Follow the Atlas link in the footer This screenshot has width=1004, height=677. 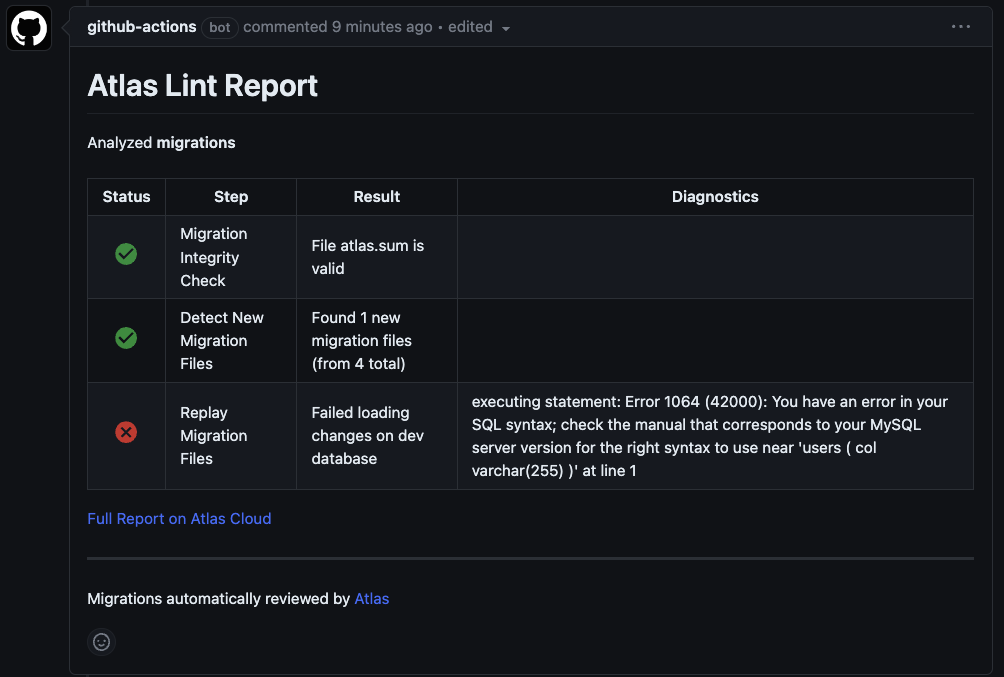372,599
